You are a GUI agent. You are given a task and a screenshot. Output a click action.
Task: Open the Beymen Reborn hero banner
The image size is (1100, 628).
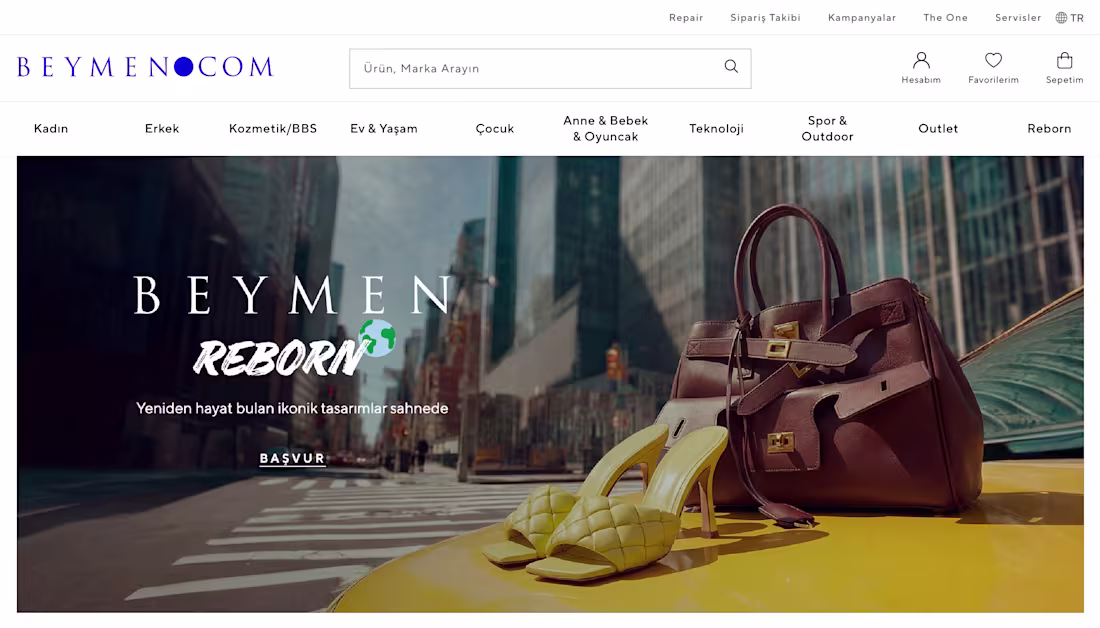tap(550, 384)
